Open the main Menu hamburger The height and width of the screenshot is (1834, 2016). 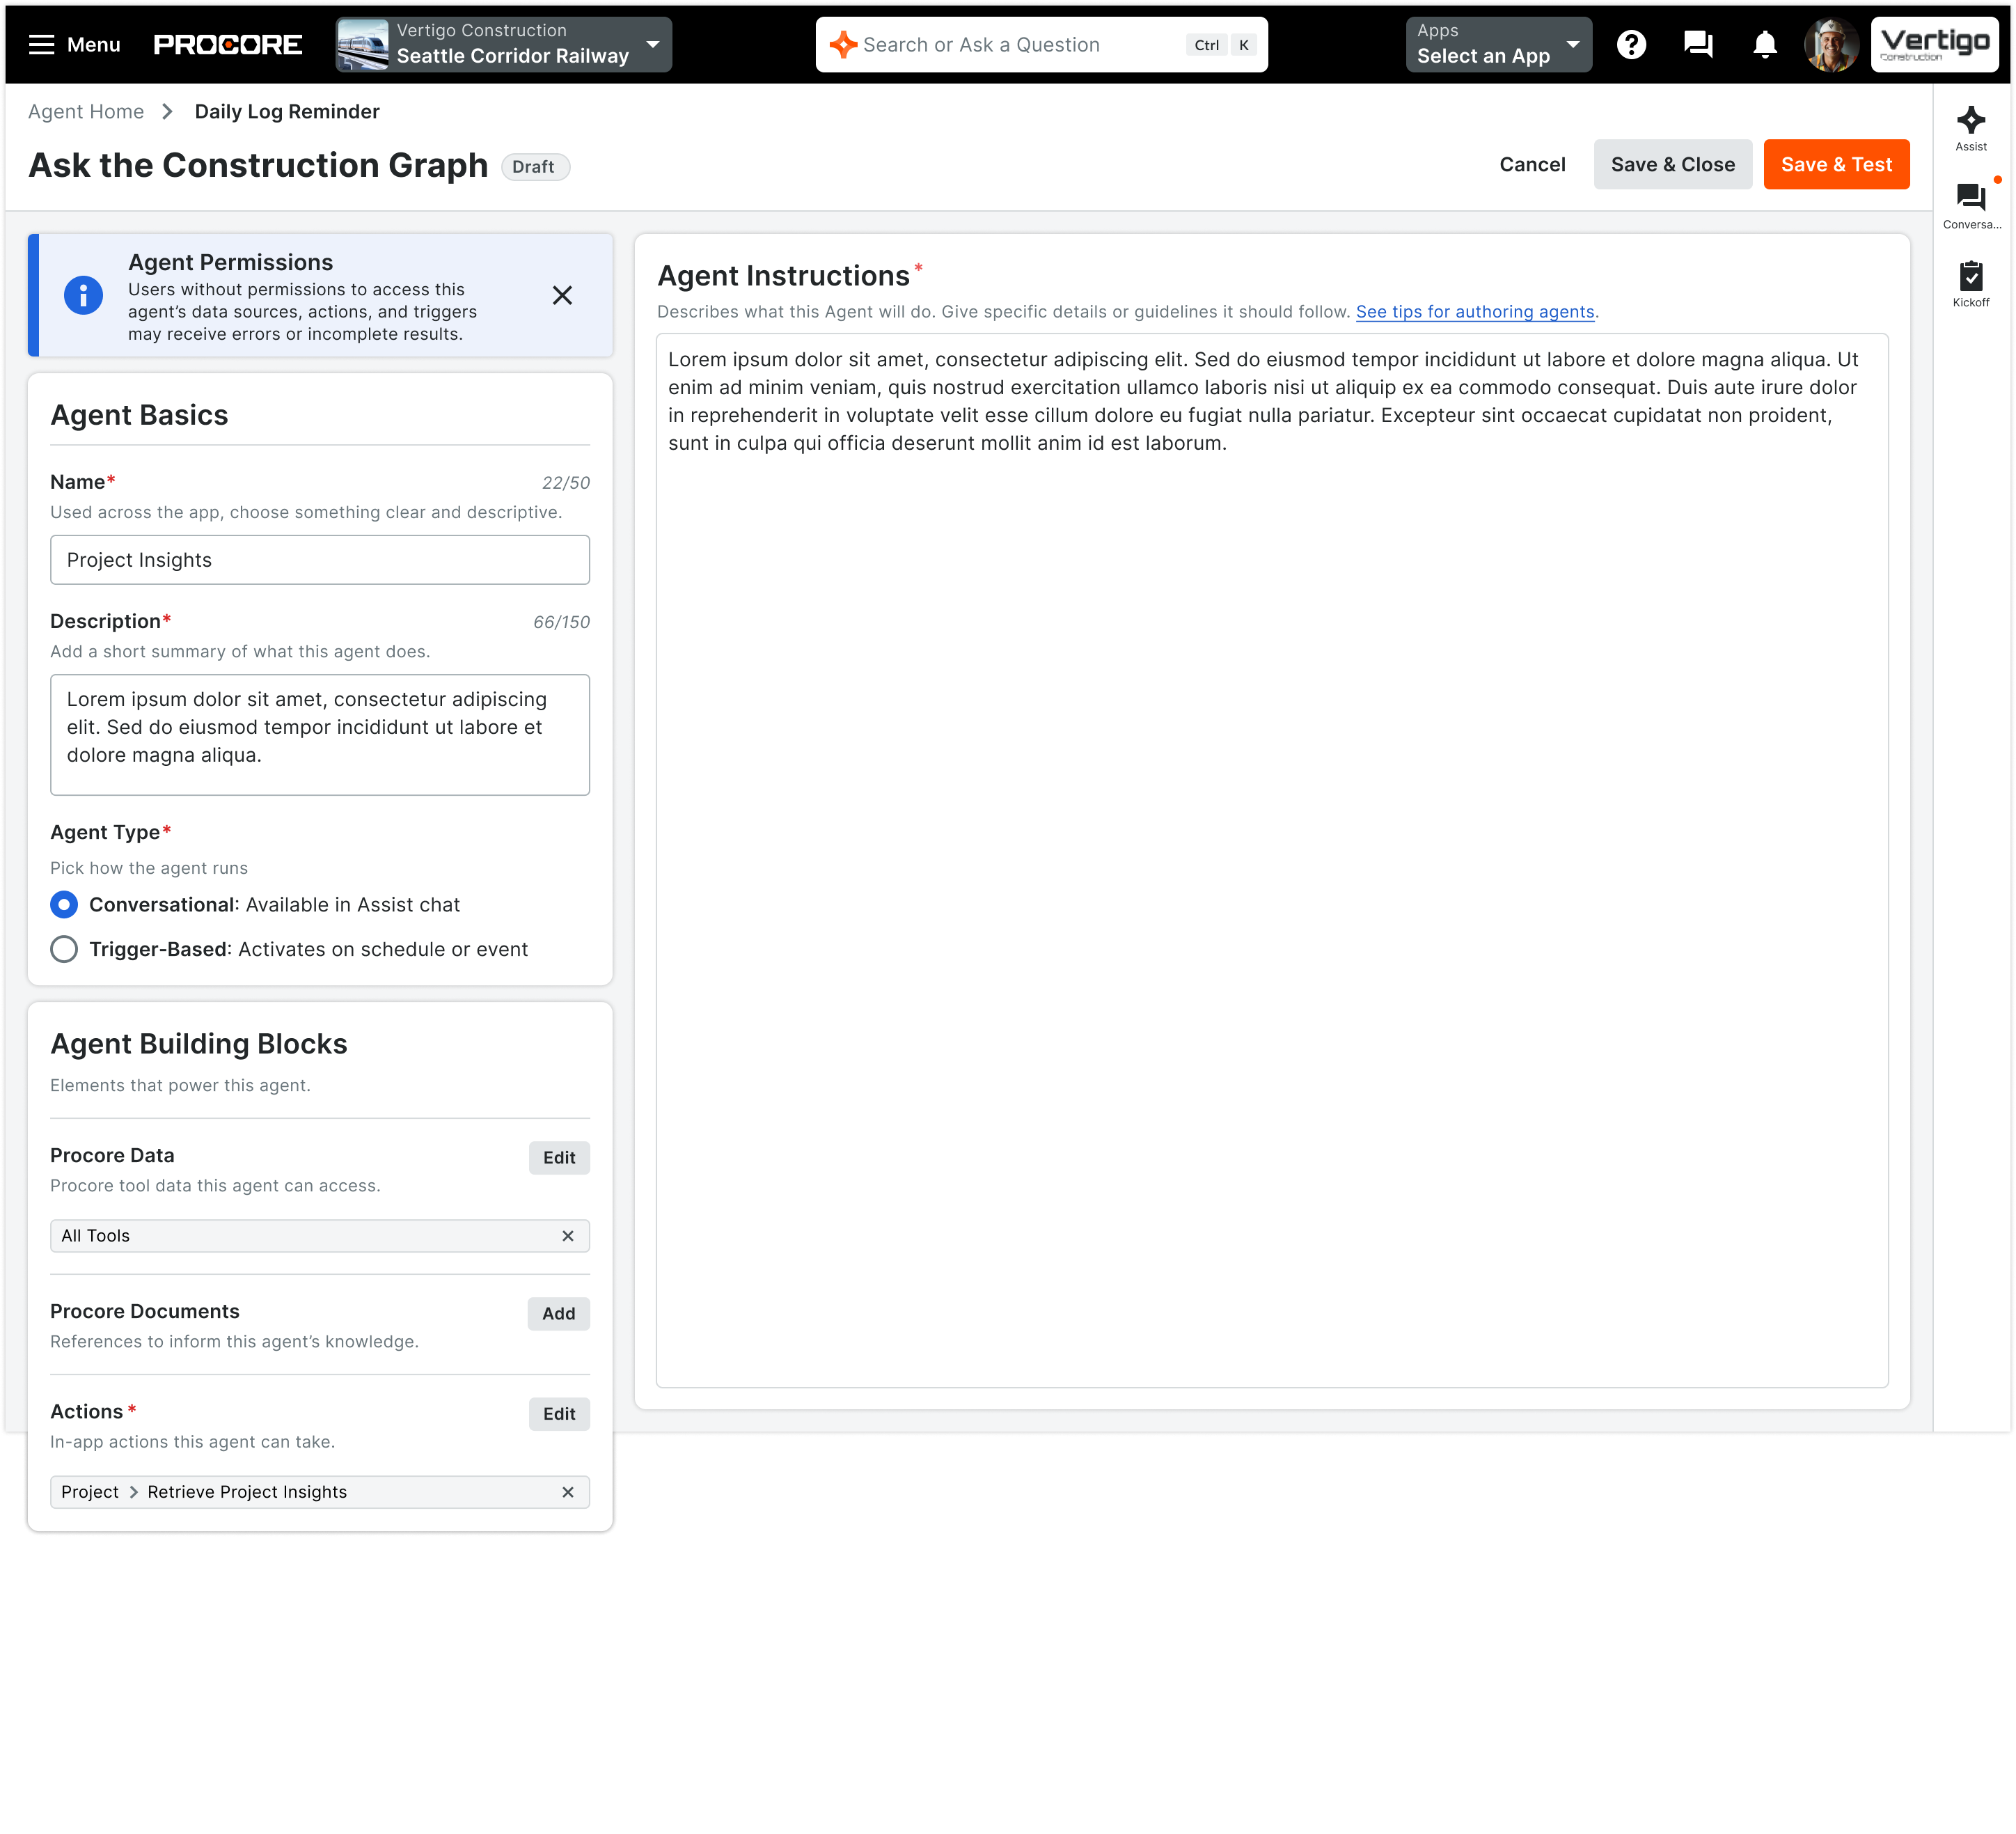[74, 45]
